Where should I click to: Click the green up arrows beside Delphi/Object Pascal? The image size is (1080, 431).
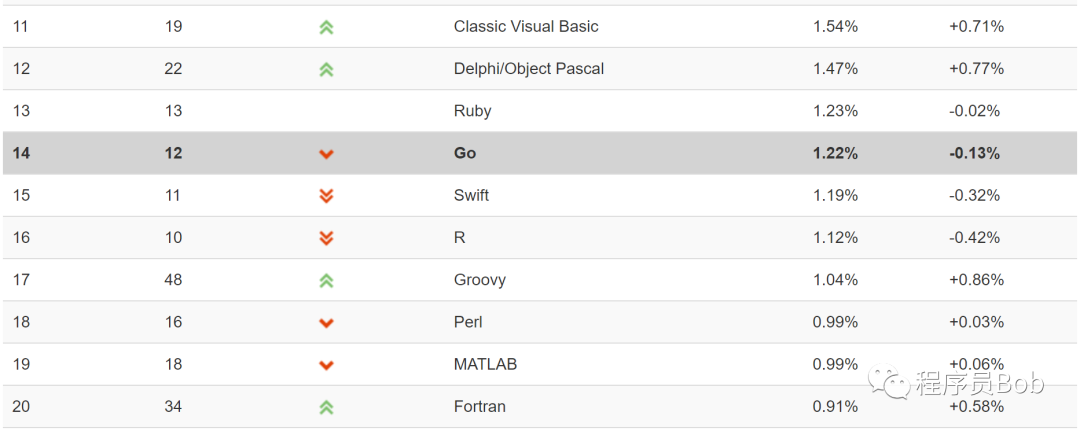coord(326,69)
